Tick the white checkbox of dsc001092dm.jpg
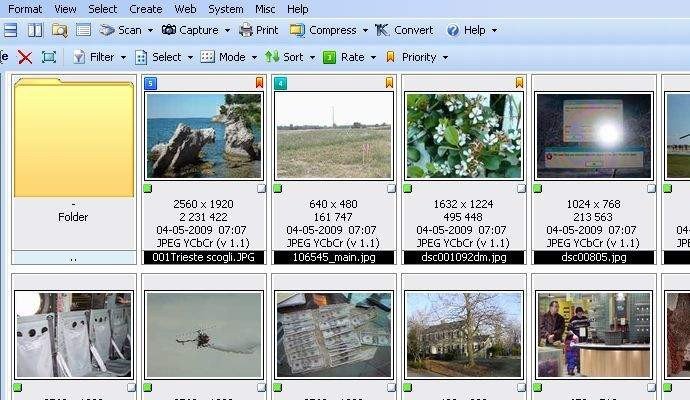The height and width of the screenshot is (400, 690). (521, 189)
